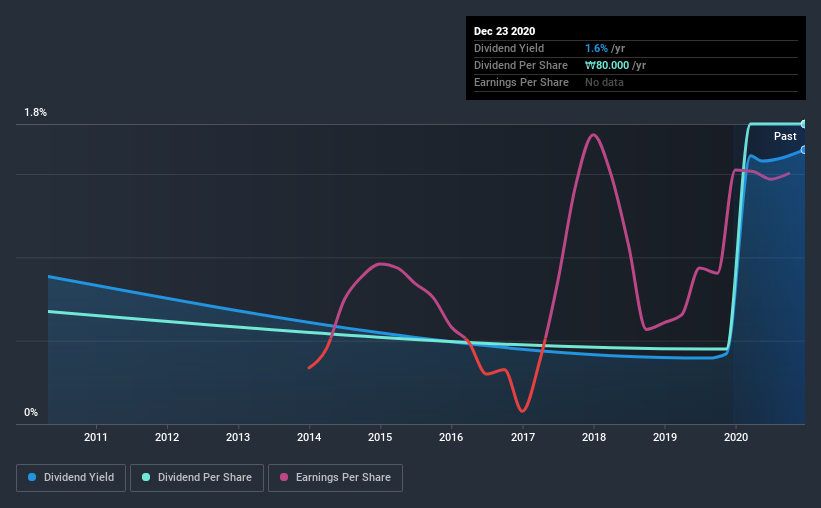This screenshot has height=508, width=821.
Task: Click the 2011 x-axis label
Action: (x=96, y=437)
